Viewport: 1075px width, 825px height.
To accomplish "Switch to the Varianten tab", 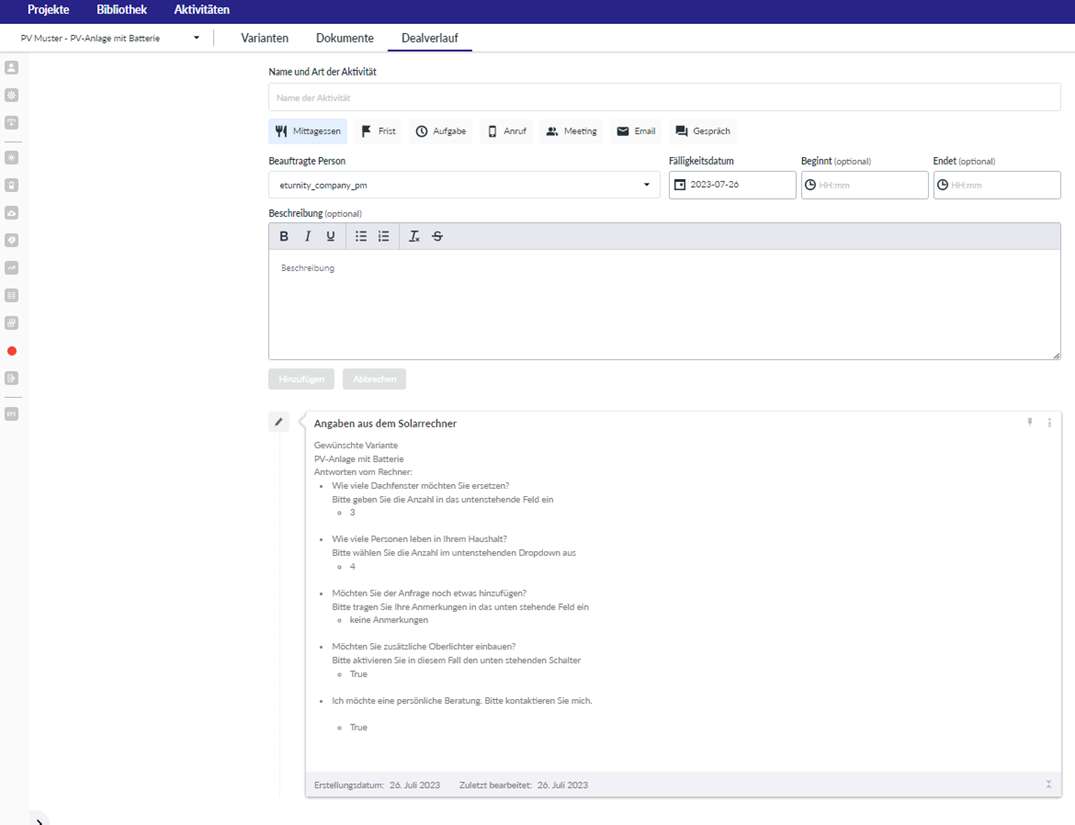I will click(265, 38).
